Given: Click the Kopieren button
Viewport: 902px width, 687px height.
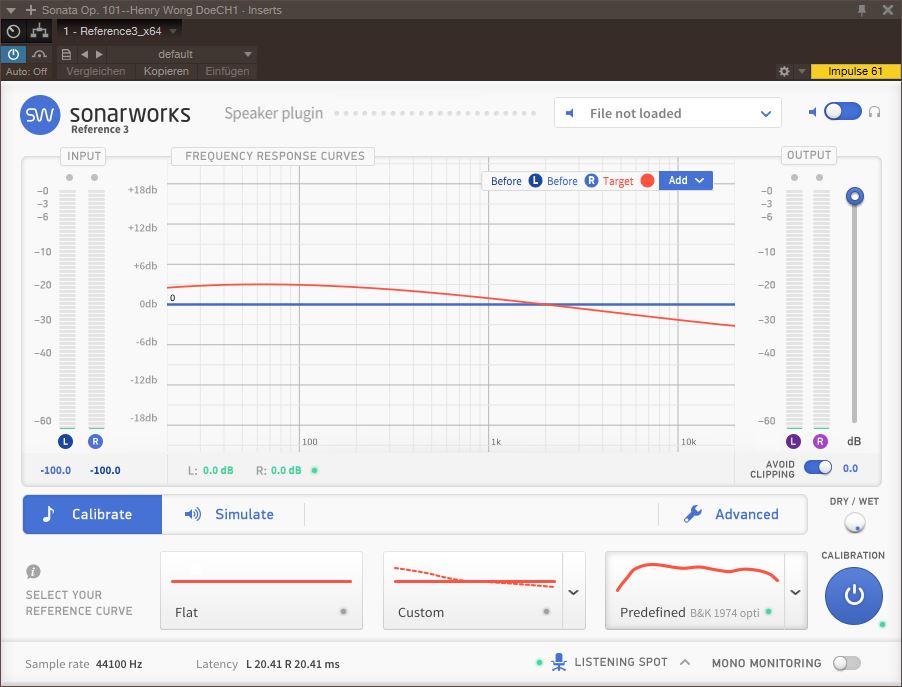Looking at the screenshot, I should pyautogui.click(x=166, y=71).
